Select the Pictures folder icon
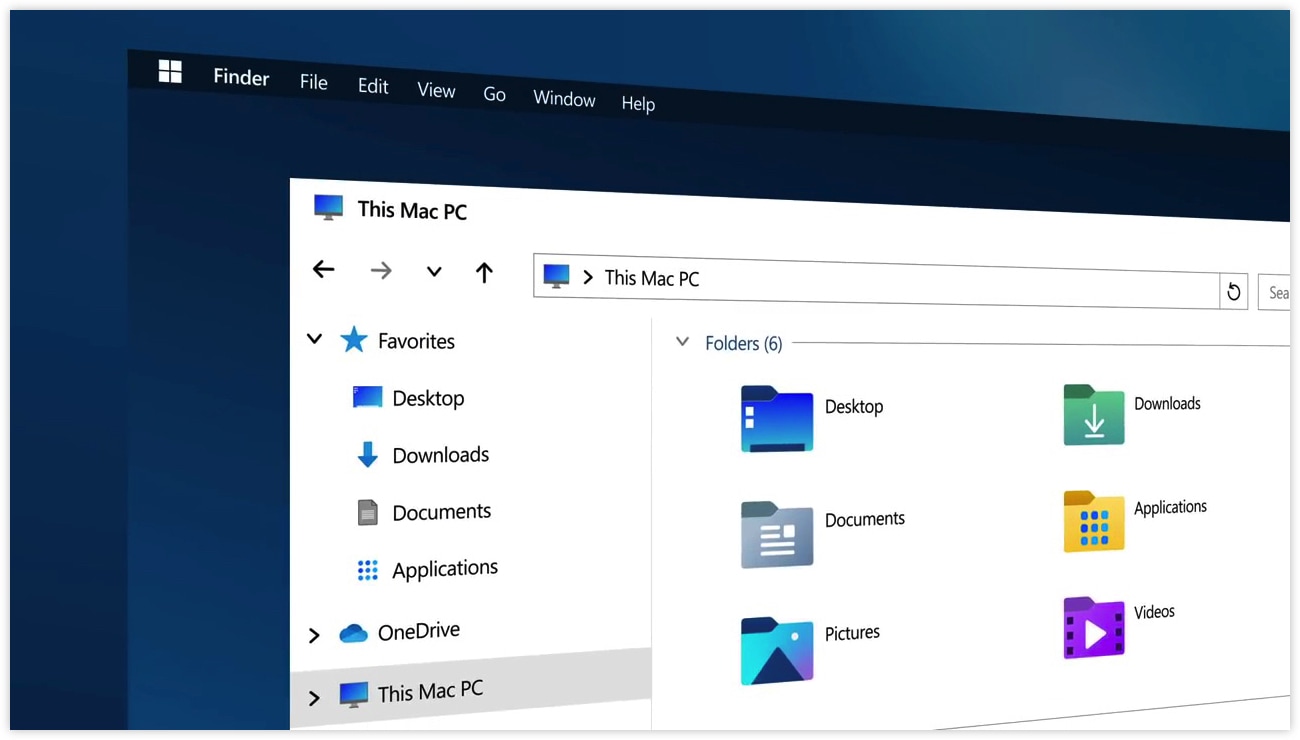This screenshot has width=1300, height=740. coord(777,651)
